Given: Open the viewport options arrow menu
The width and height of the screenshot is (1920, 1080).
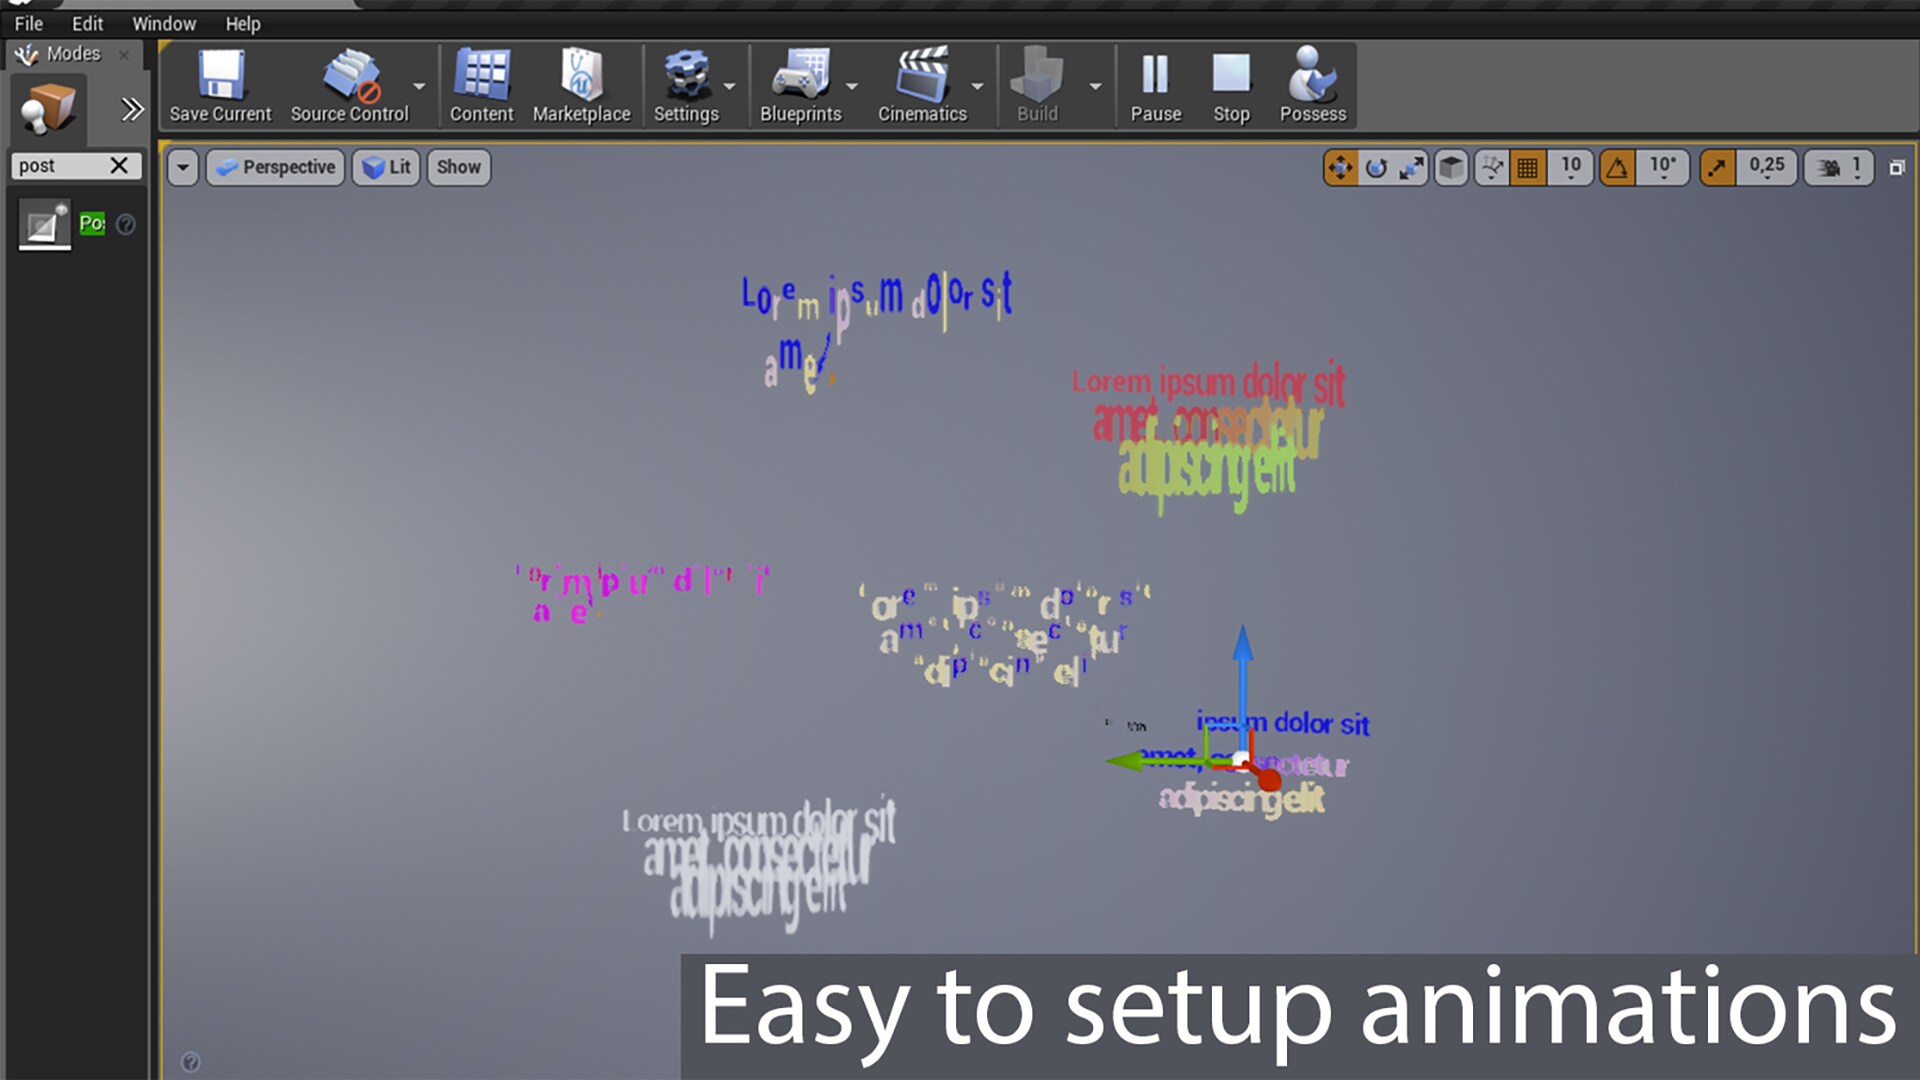Looking at the screenshot, I should pyautogui.click(x=183, y=167).
